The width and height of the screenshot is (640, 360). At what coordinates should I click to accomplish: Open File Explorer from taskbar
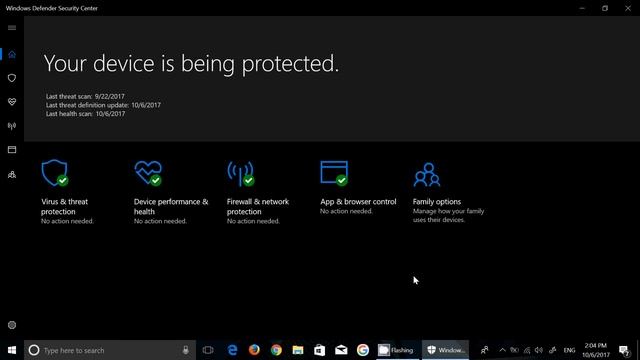tap(298, 350)
